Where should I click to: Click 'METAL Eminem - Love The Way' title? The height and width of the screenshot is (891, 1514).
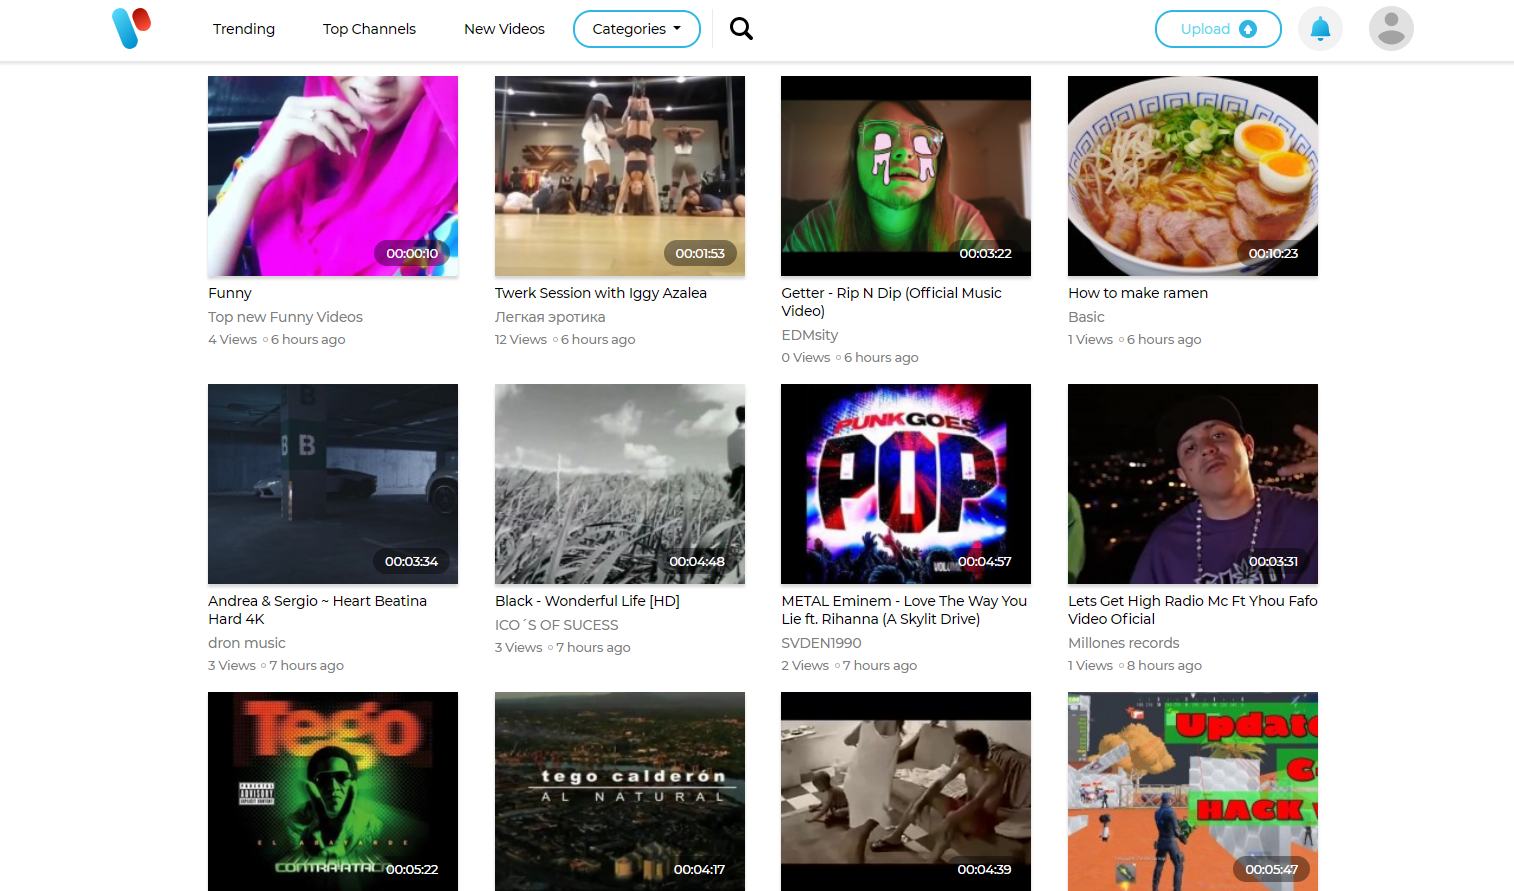click(904, 610)
